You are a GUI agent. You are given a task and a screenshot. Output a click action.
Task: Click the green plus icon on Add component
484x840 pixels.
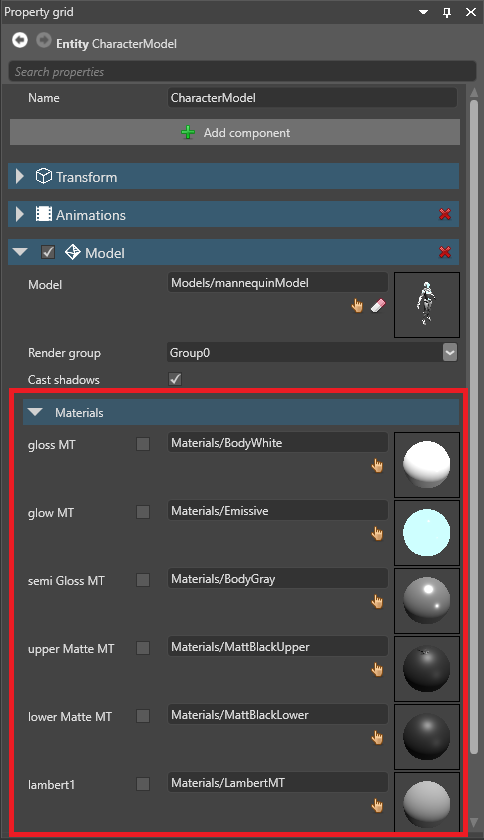pyautogui.click(x=188, y=132)
